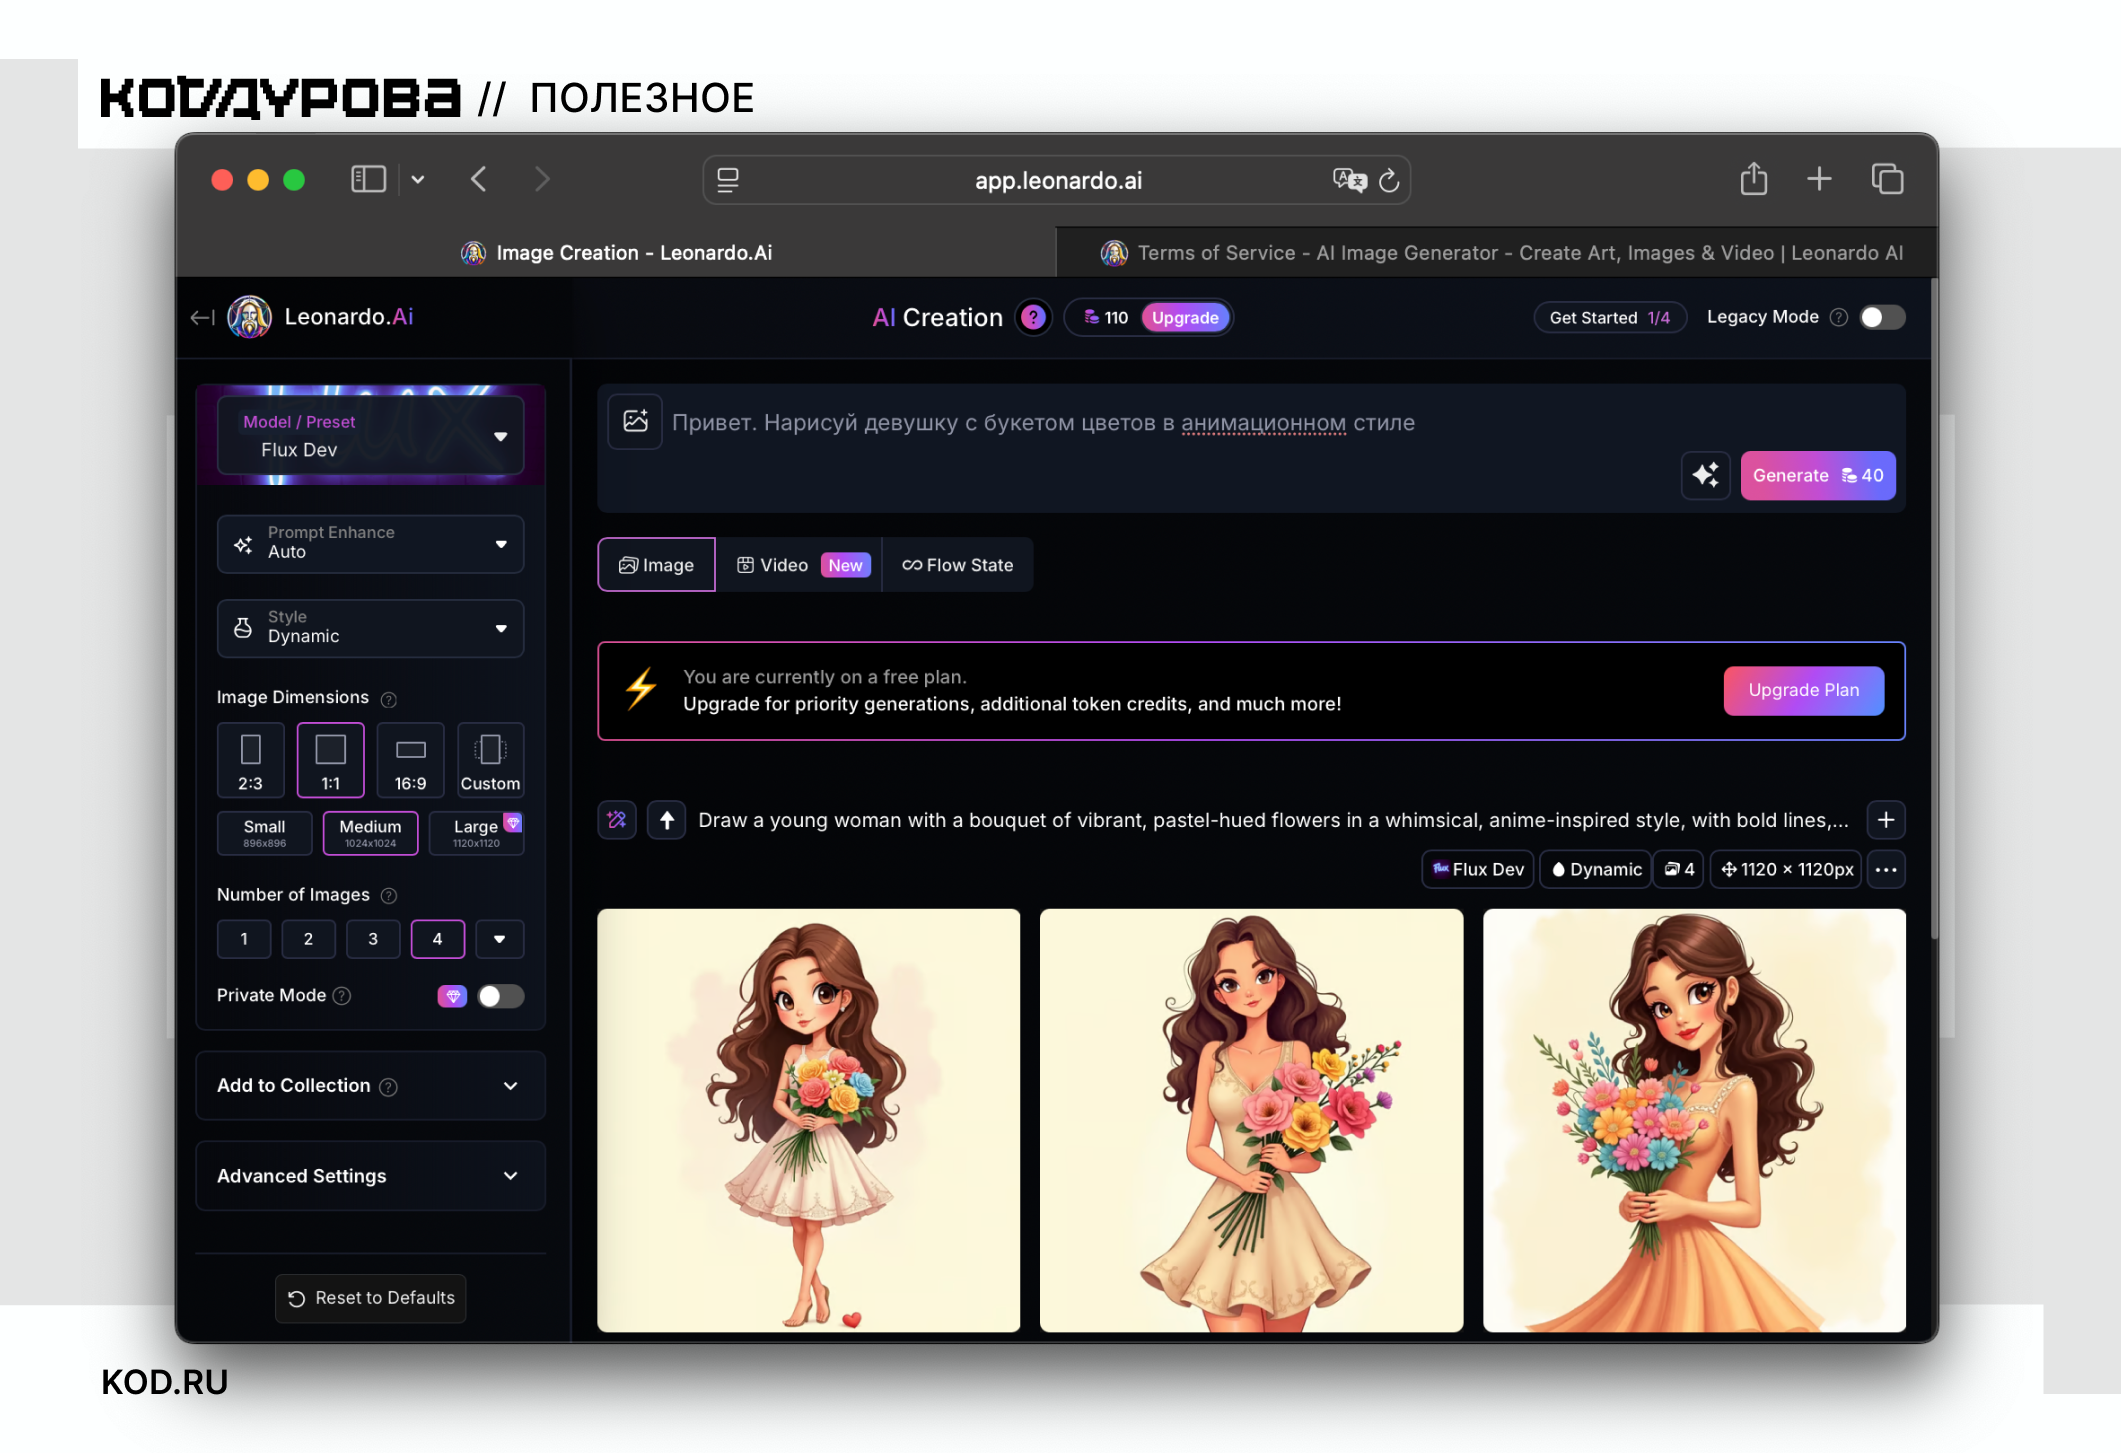Click the Generate button
Image resolution: width=2121 pixels, height=1453 pixels.
[x=1818, y=476]
